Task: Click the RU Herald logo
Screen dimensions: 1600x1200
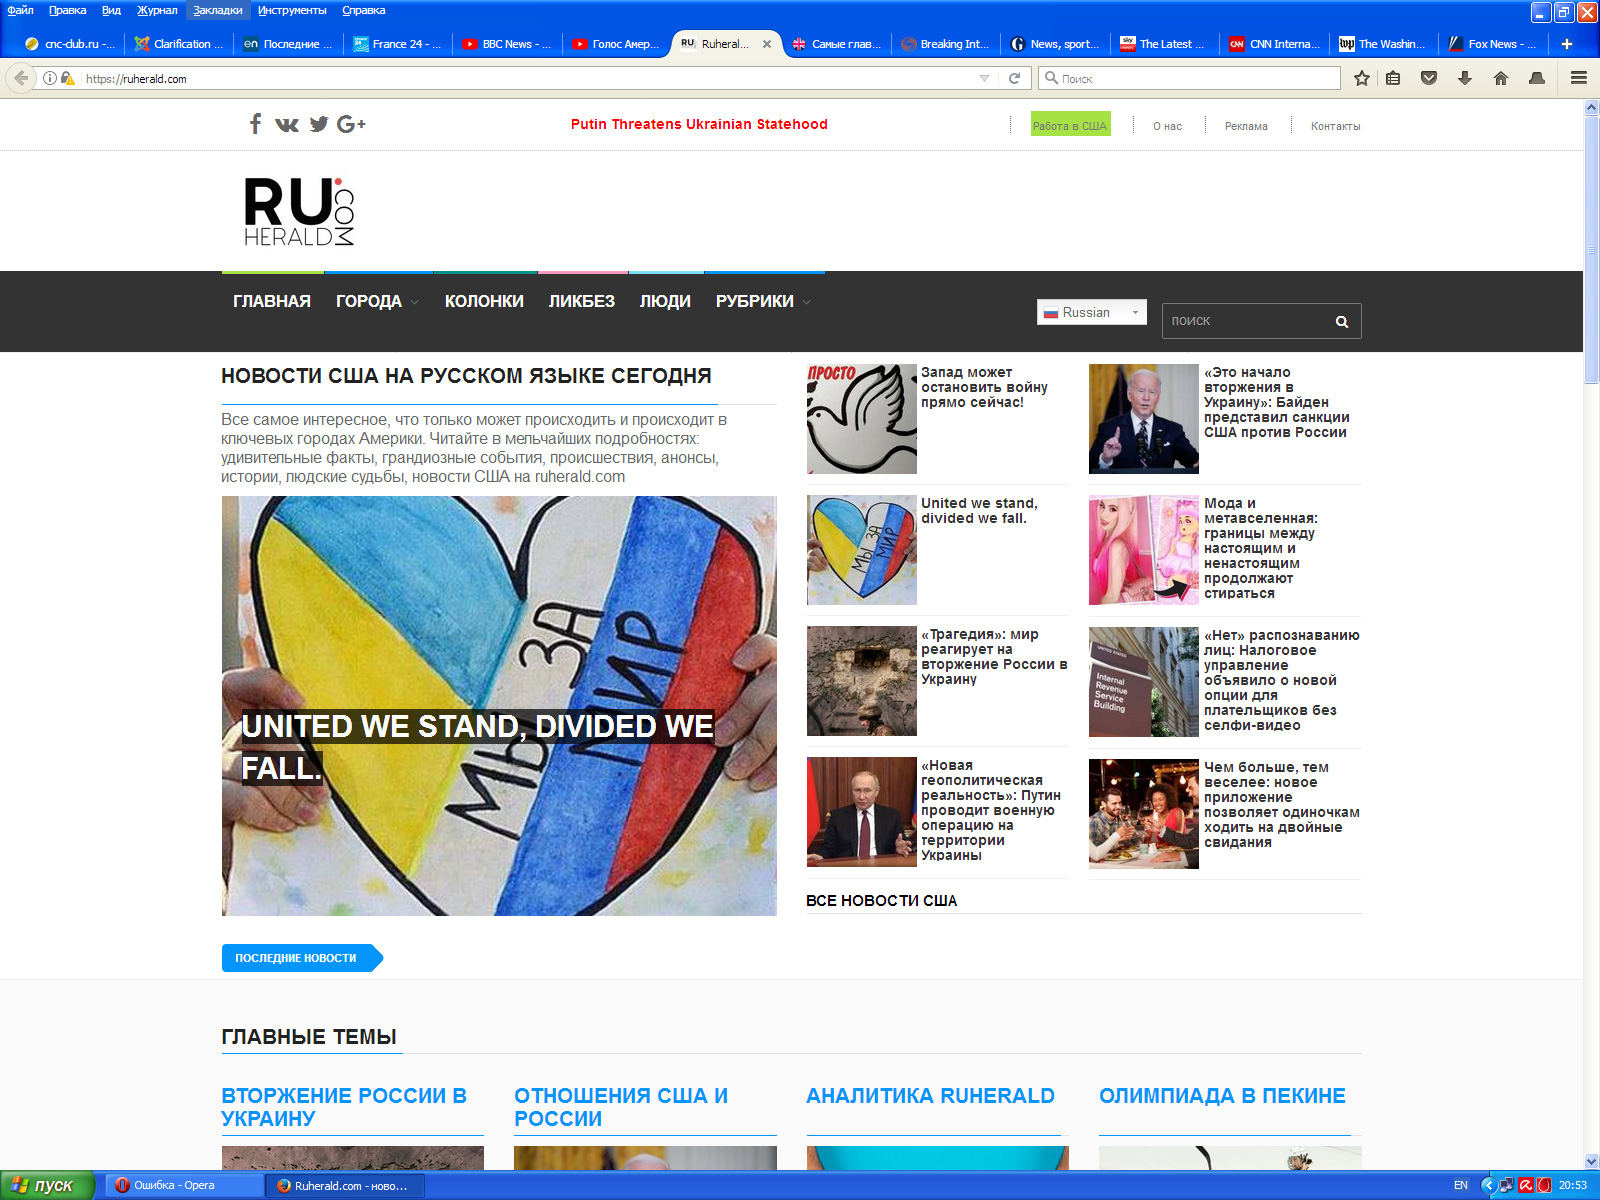Action: tap(299, 211)
